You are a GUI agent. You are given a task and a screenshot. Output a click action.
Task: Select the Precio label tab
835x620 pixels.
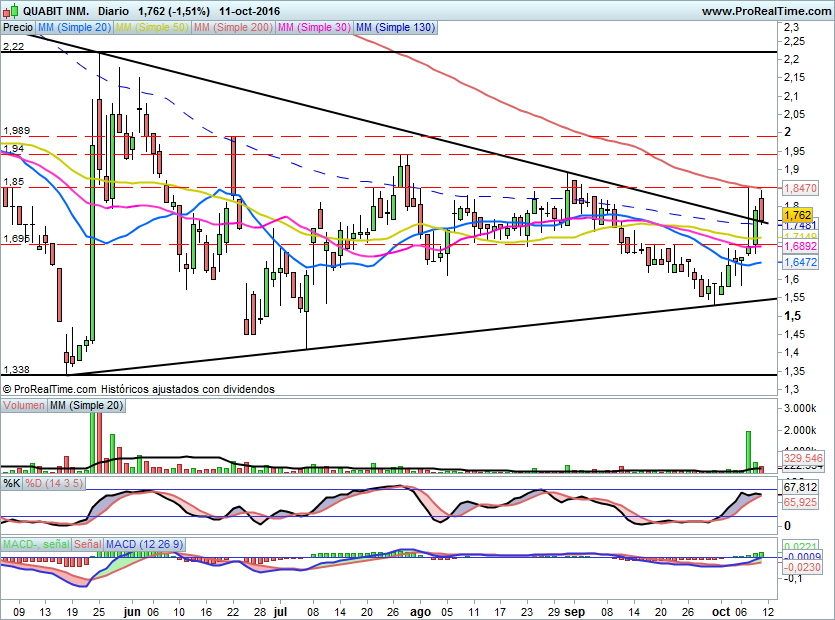pyautogui.click(x=17, y=28)
